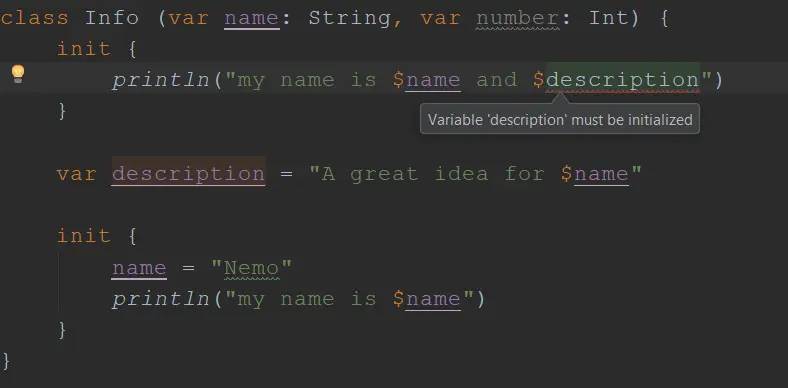This screenshot has height=388, width=788.
Task: Click the class name 'Info'
Action: pos(112,18)
